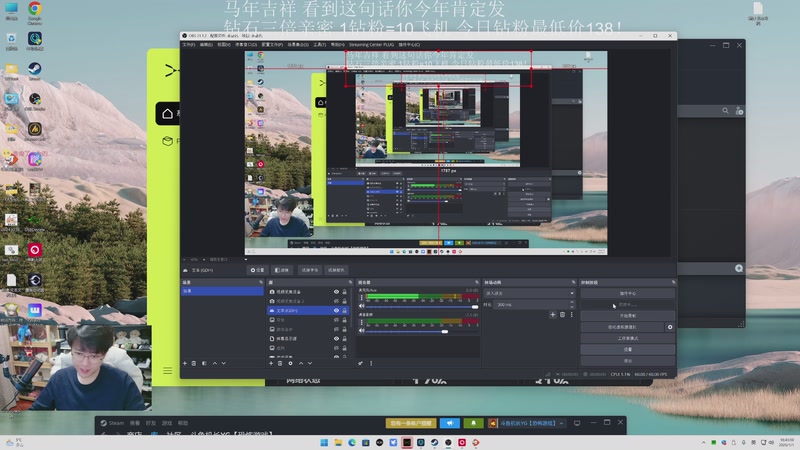
Task: Click the home icon in the green app sidebar
Action: tap(167, 114)
